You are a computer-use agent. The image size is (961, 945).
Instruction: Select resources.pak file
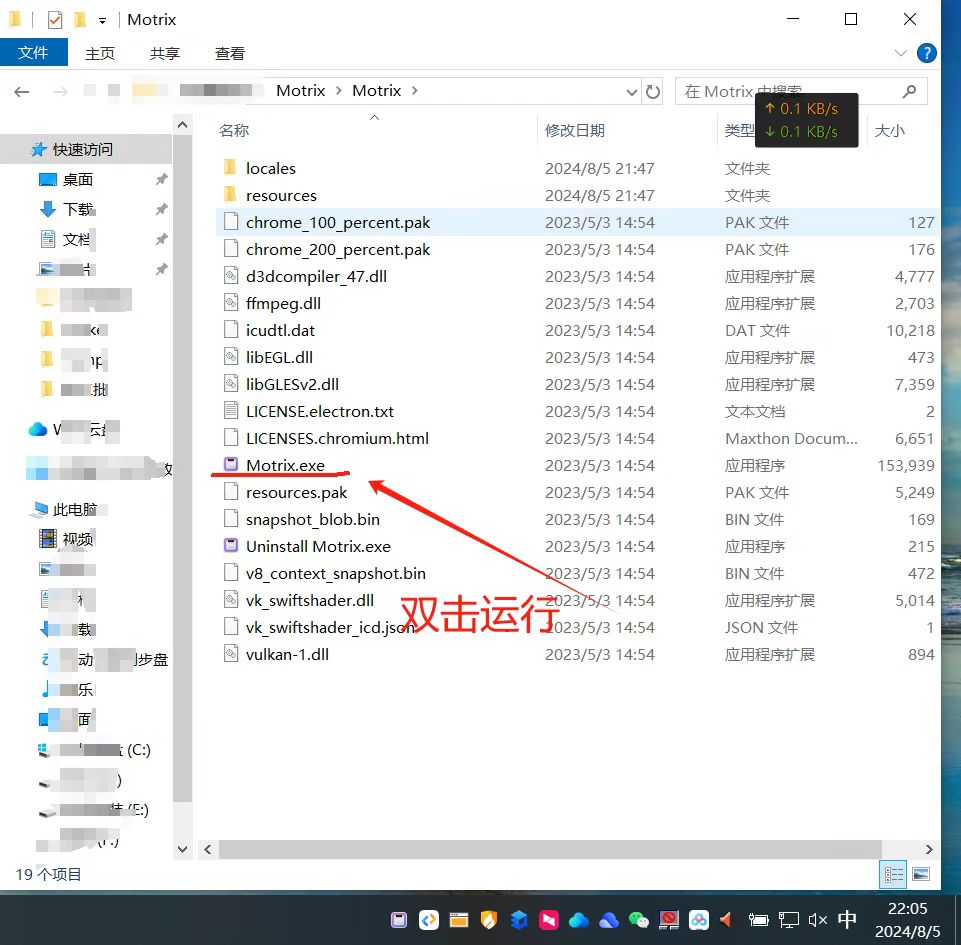coord(297,492)
